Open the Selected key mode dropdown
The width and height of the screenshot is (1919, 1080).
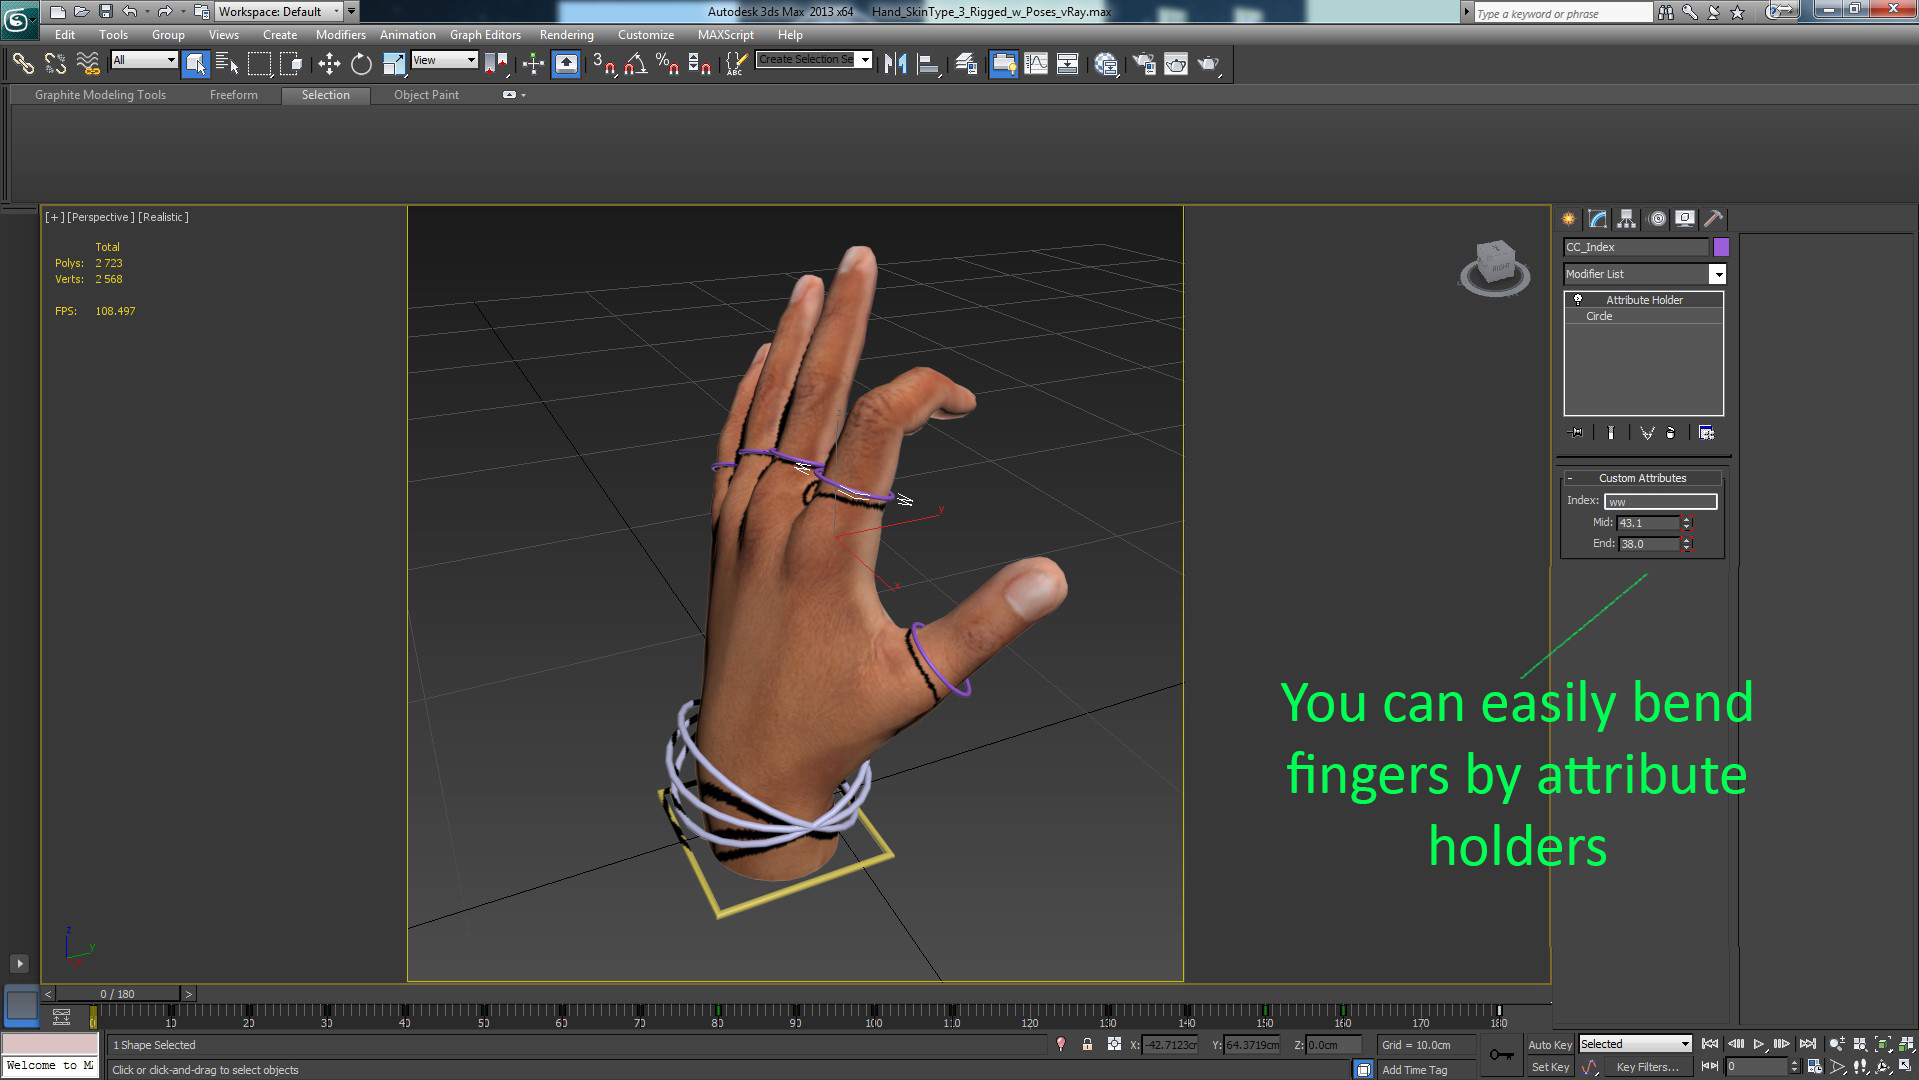pos(1685,1043)
